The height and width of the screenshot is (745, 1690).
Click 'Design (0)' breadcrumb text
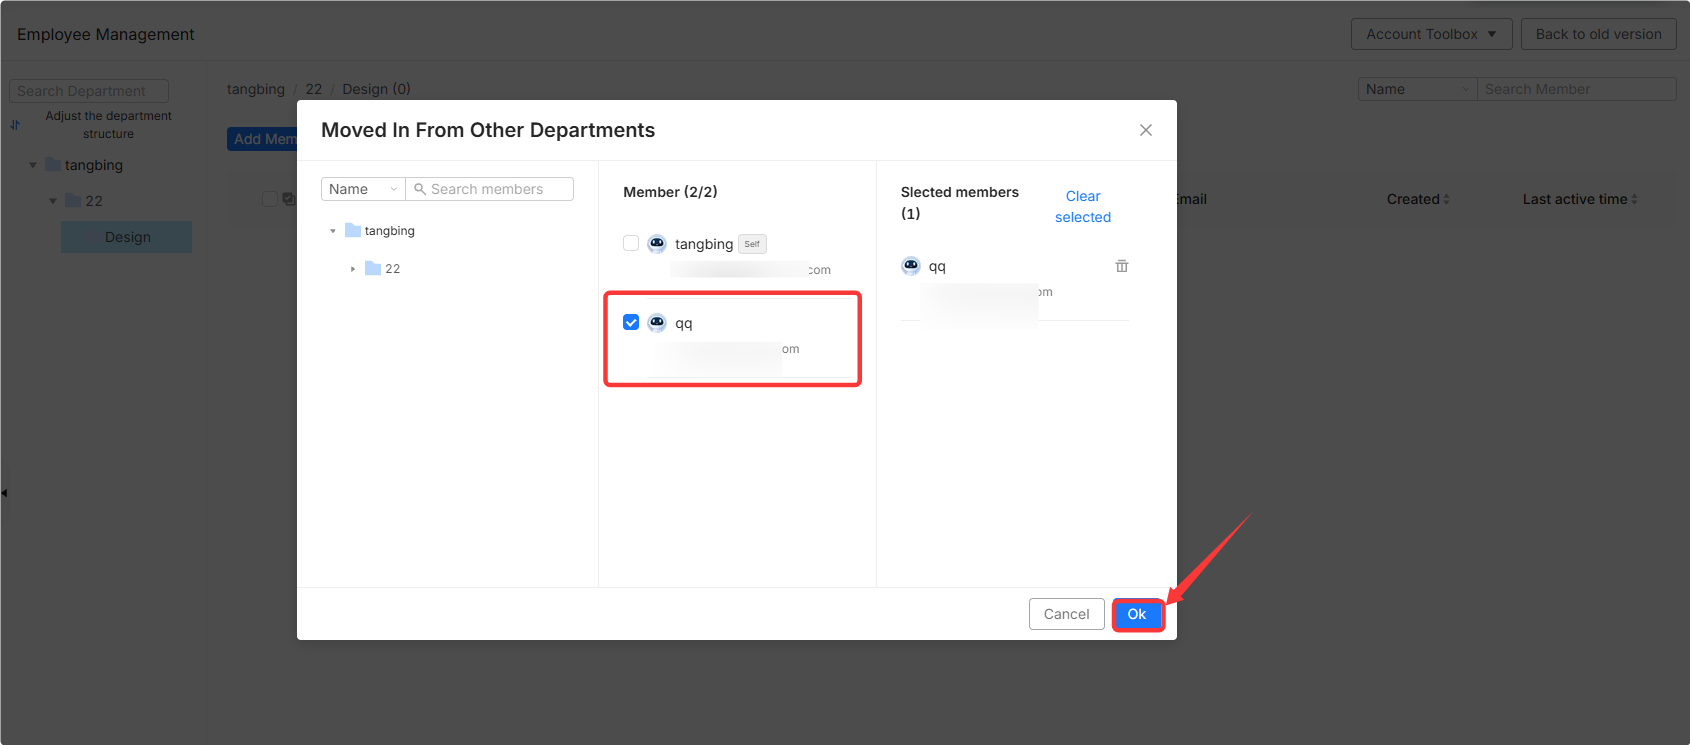[x=376, y=89]
